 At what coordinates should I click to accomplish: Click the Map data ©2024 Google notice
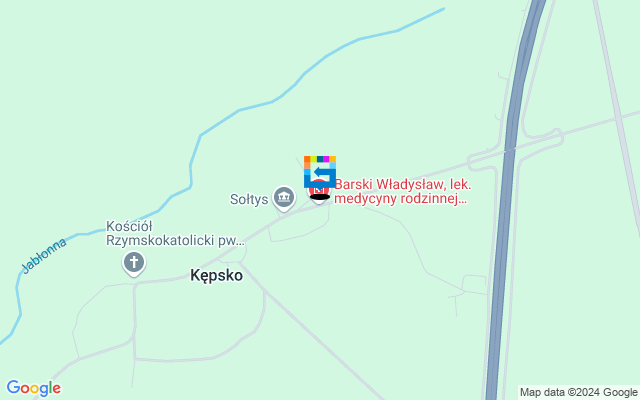coord(578,392)
